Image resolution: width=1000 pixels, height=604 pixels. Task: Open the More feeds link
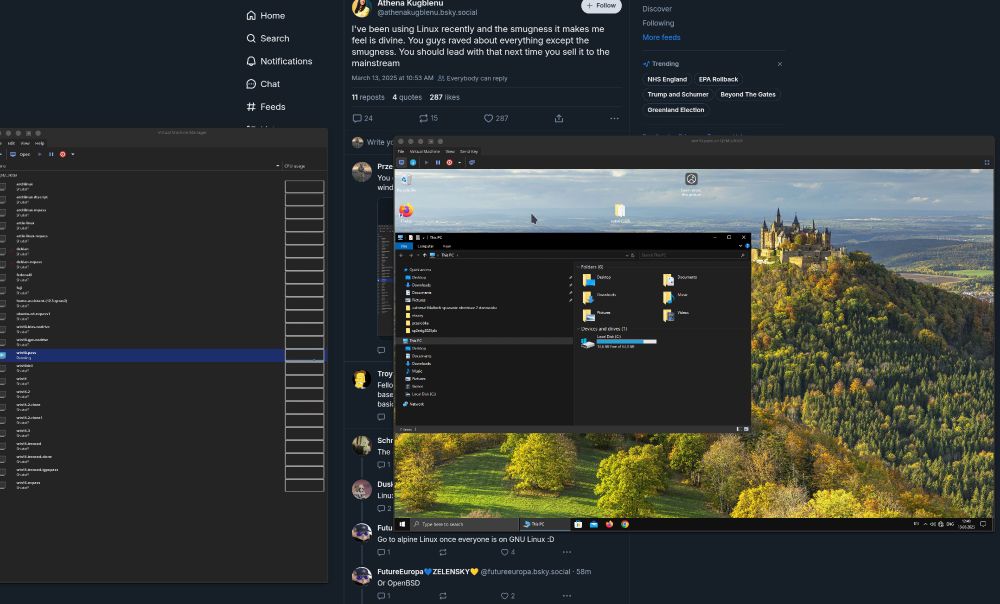point(661,38)
